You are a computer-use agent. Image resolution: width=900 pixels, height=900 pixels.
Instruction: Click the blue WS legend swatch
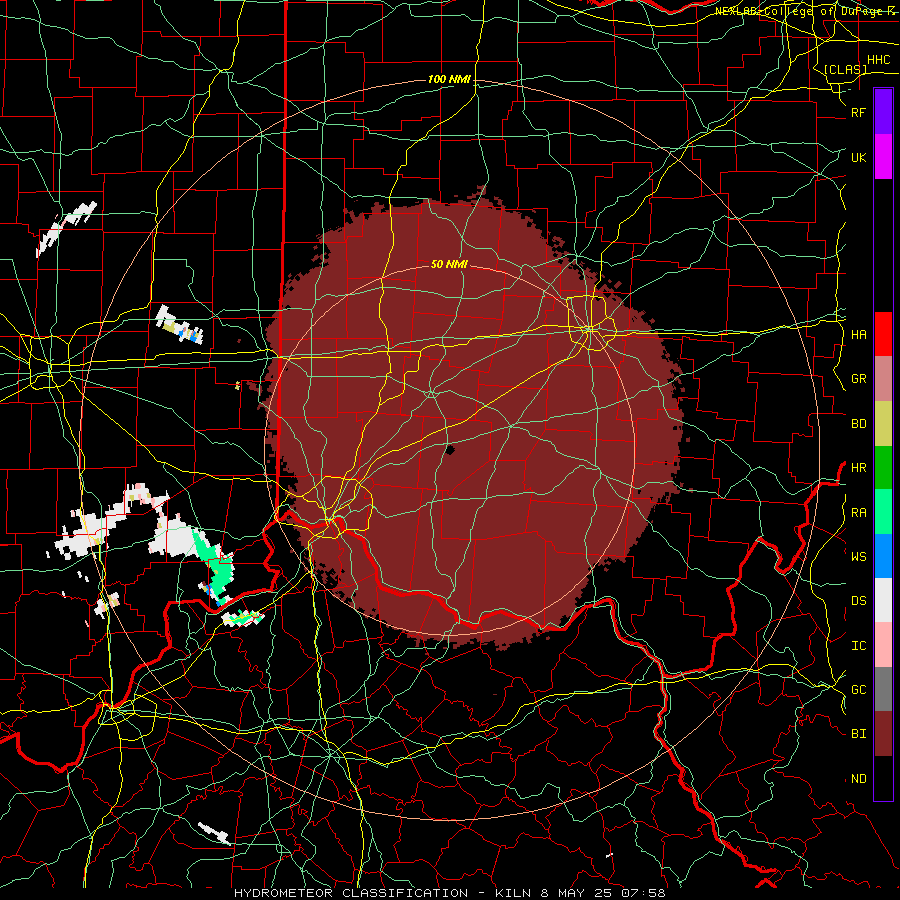click(x=883, y=556)
